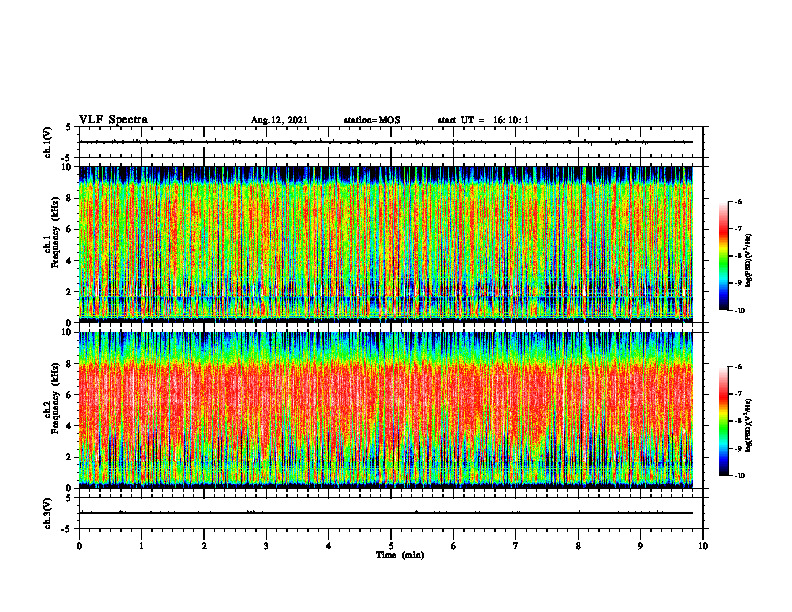Viewport: 792px width, 612px height.
Task: Click the "VLF Spectra" plot title
Action: tap(113, 119)
